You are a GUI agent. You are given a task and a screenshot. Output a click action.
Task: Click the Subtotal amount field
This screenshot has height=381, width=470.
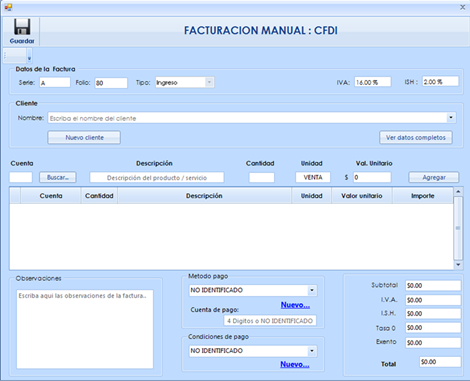click(x=433, y=286)
